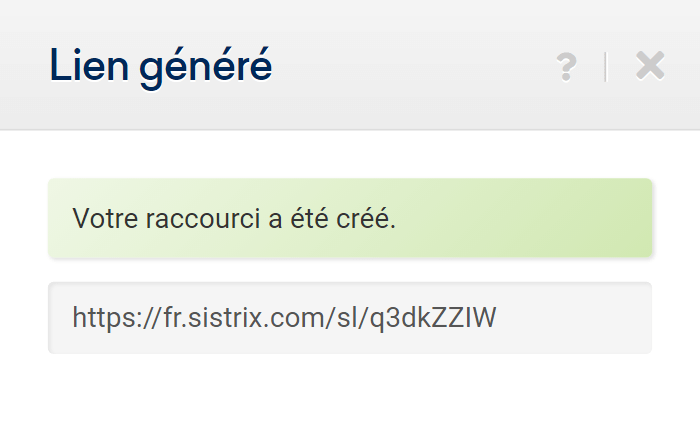This screenshot has width=700, height=448.
Task: Get assistance using the '?' header icon
Action: click(x=567, y=67)
